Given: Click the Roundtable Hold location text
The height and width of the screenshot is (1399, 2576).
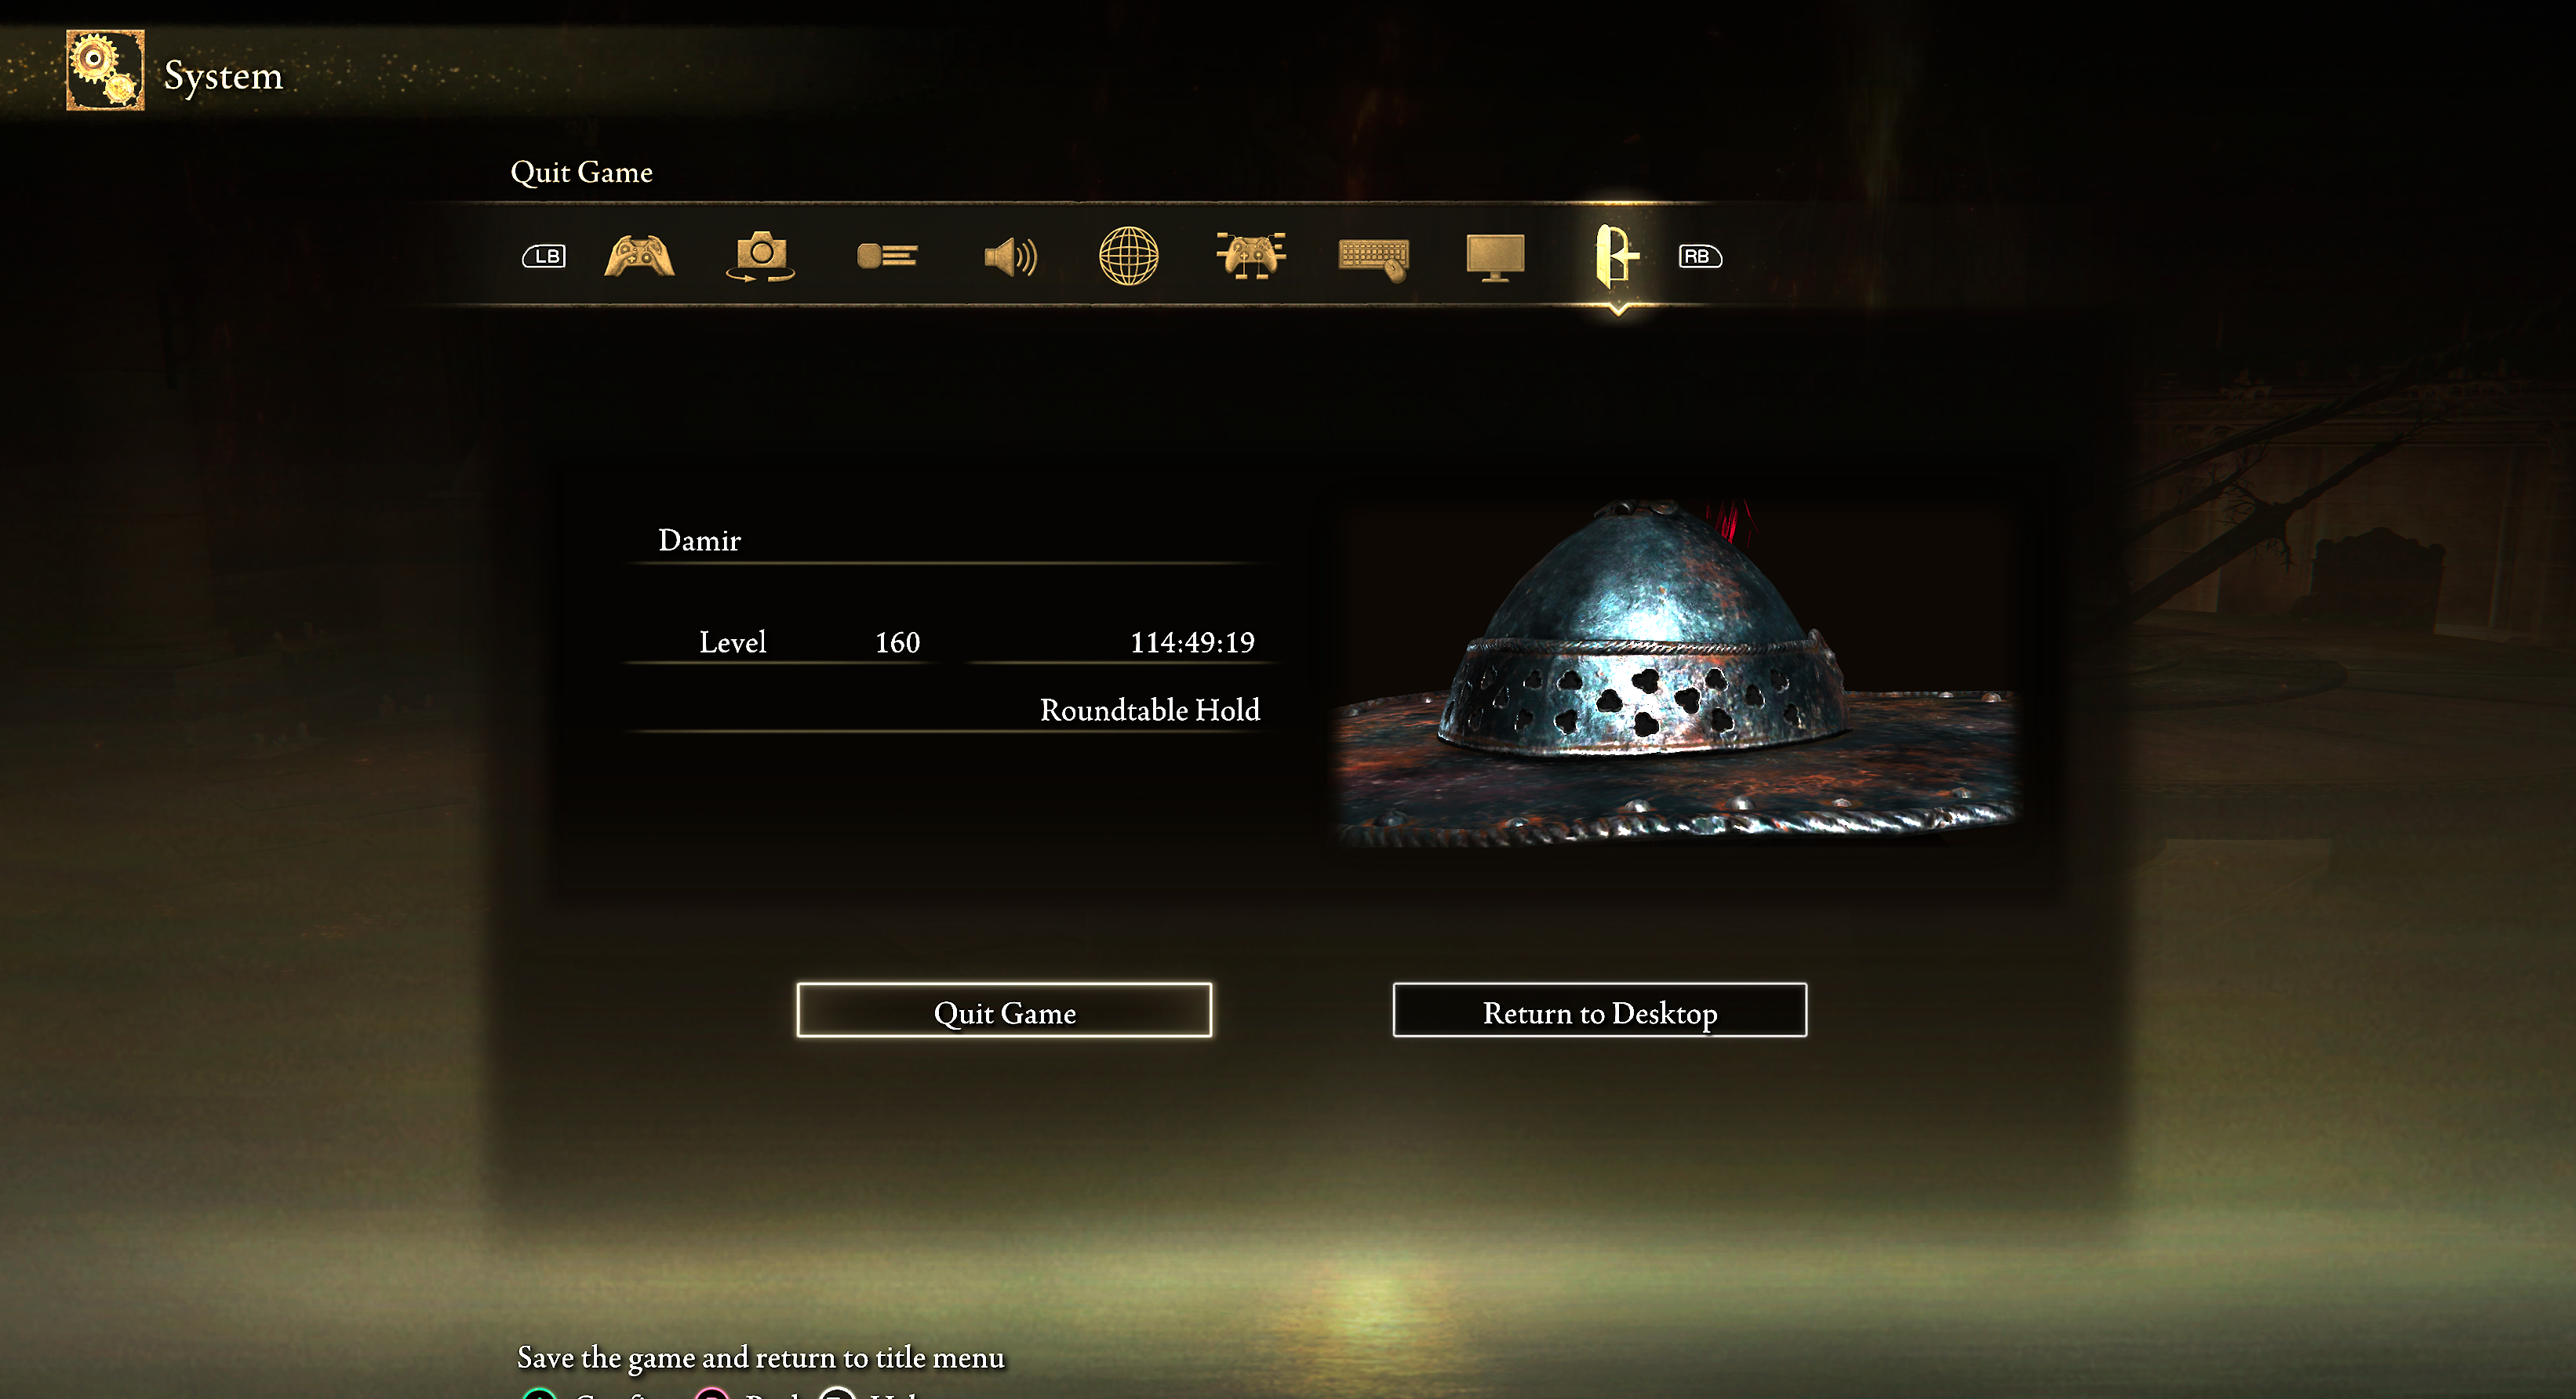Looking at the screenshot, I should click(x=1149, y=710).
